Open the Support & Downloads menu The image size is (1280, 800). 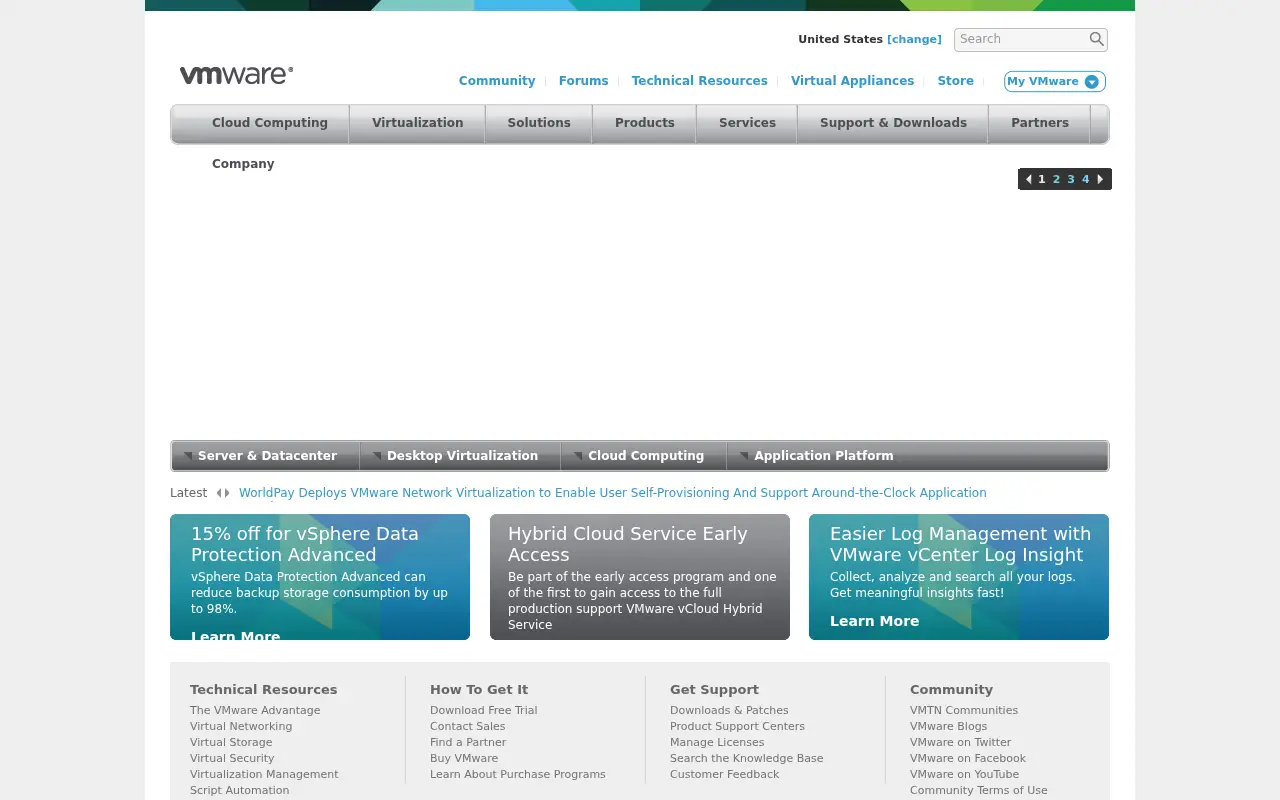point(893,123)
